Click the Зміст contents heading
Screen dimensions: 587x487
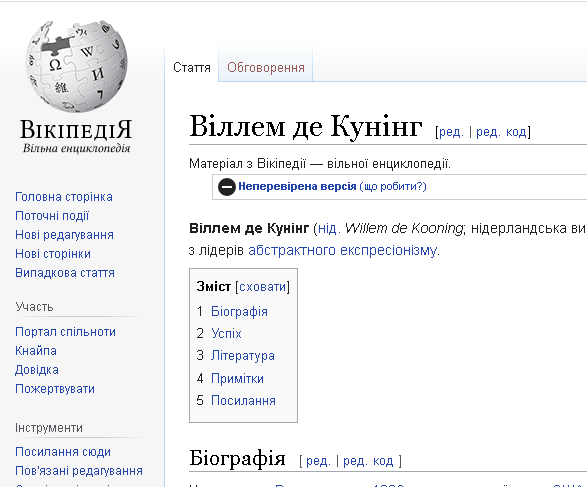pos(213,287)
